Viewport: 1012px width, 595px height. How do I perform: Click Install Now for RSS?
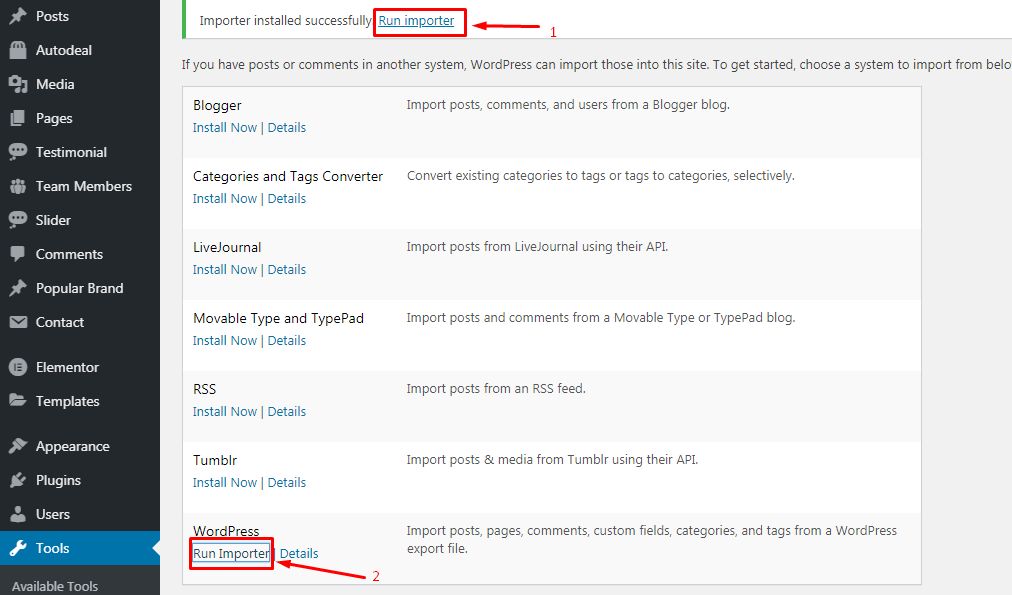pos(225,412)
